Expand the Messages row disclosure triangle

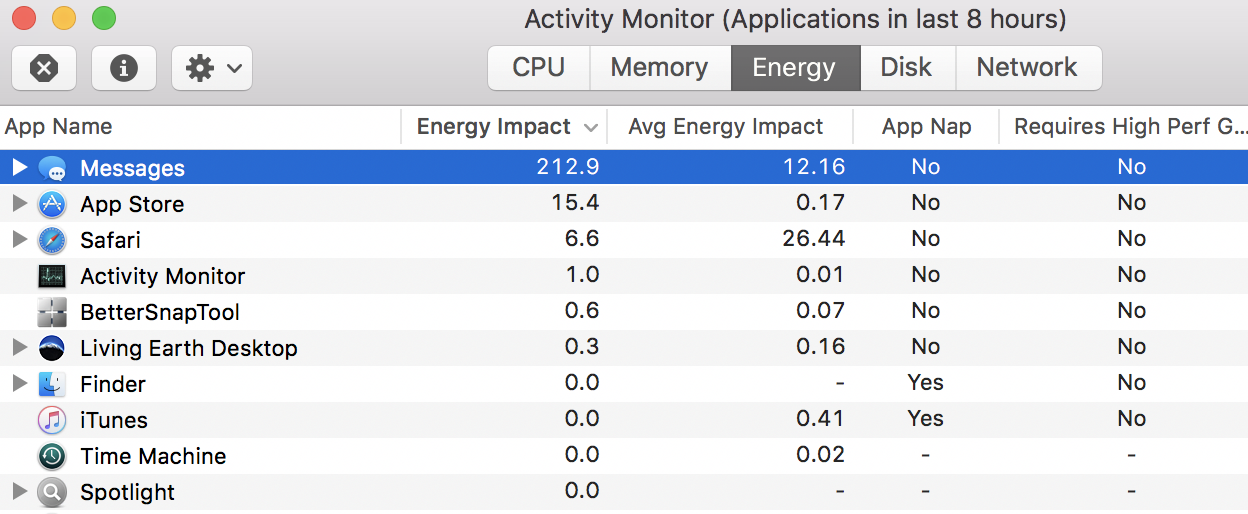click(19, 167)
